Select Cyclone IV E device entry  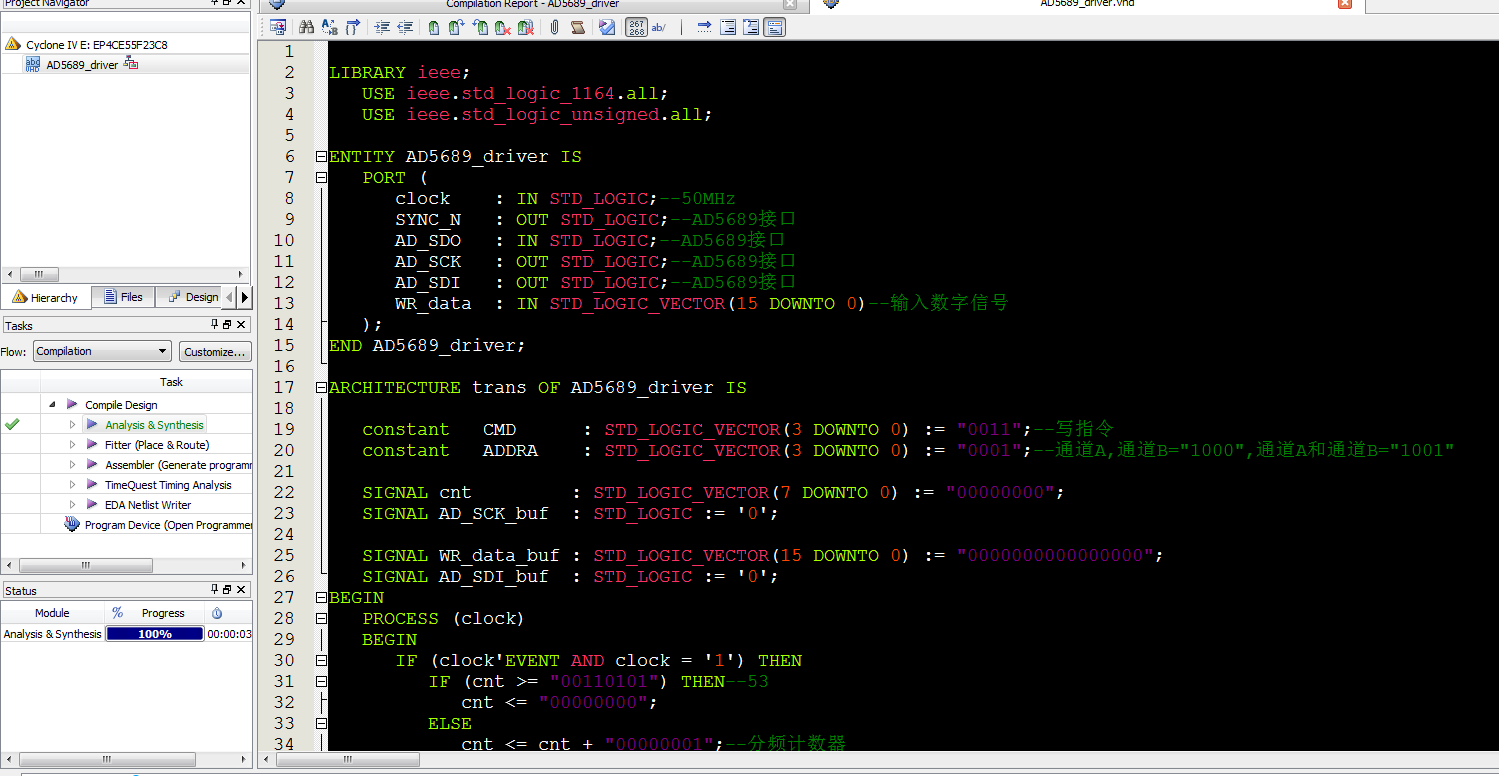click(x=96, y=45)
